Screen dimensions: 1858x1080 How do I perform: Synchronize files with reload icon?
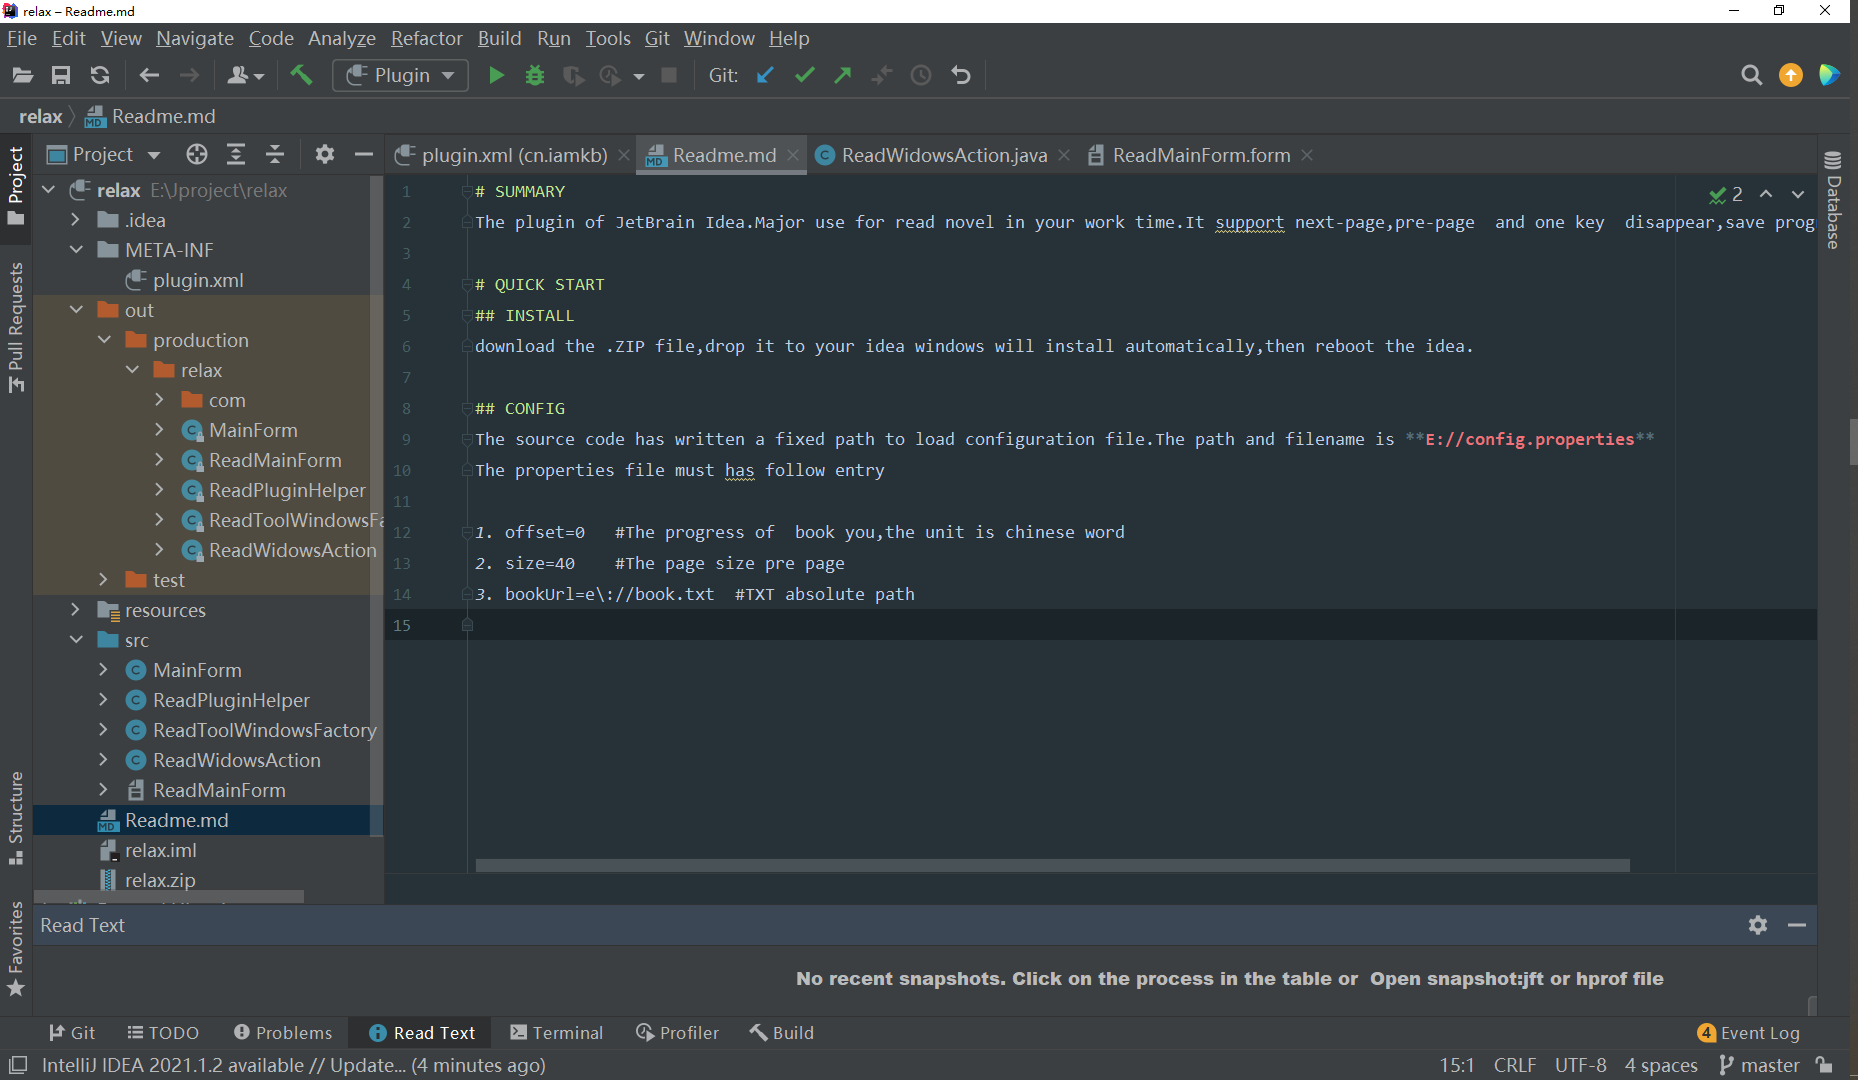[x=100, y=75]
